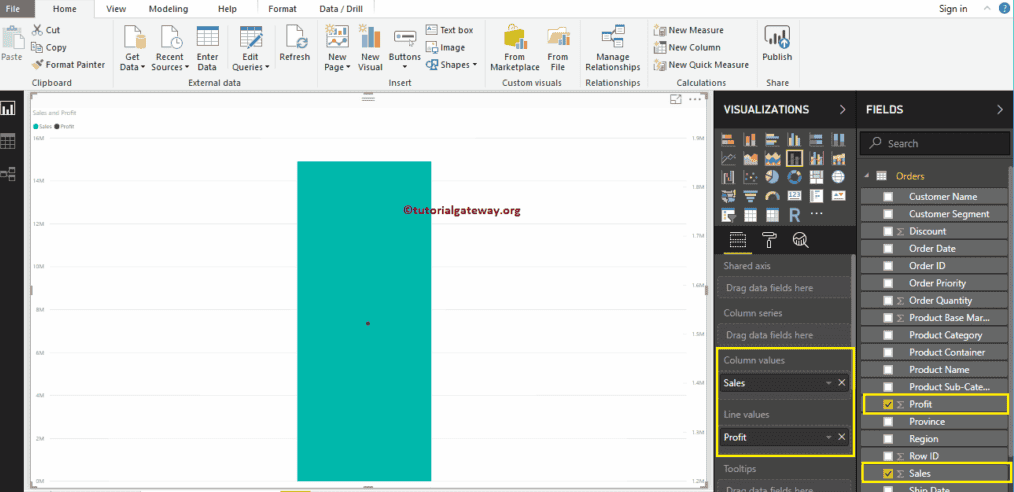1014x492 pixels.
Task: Select the KPI visual
Action: [x=838, y=196]
